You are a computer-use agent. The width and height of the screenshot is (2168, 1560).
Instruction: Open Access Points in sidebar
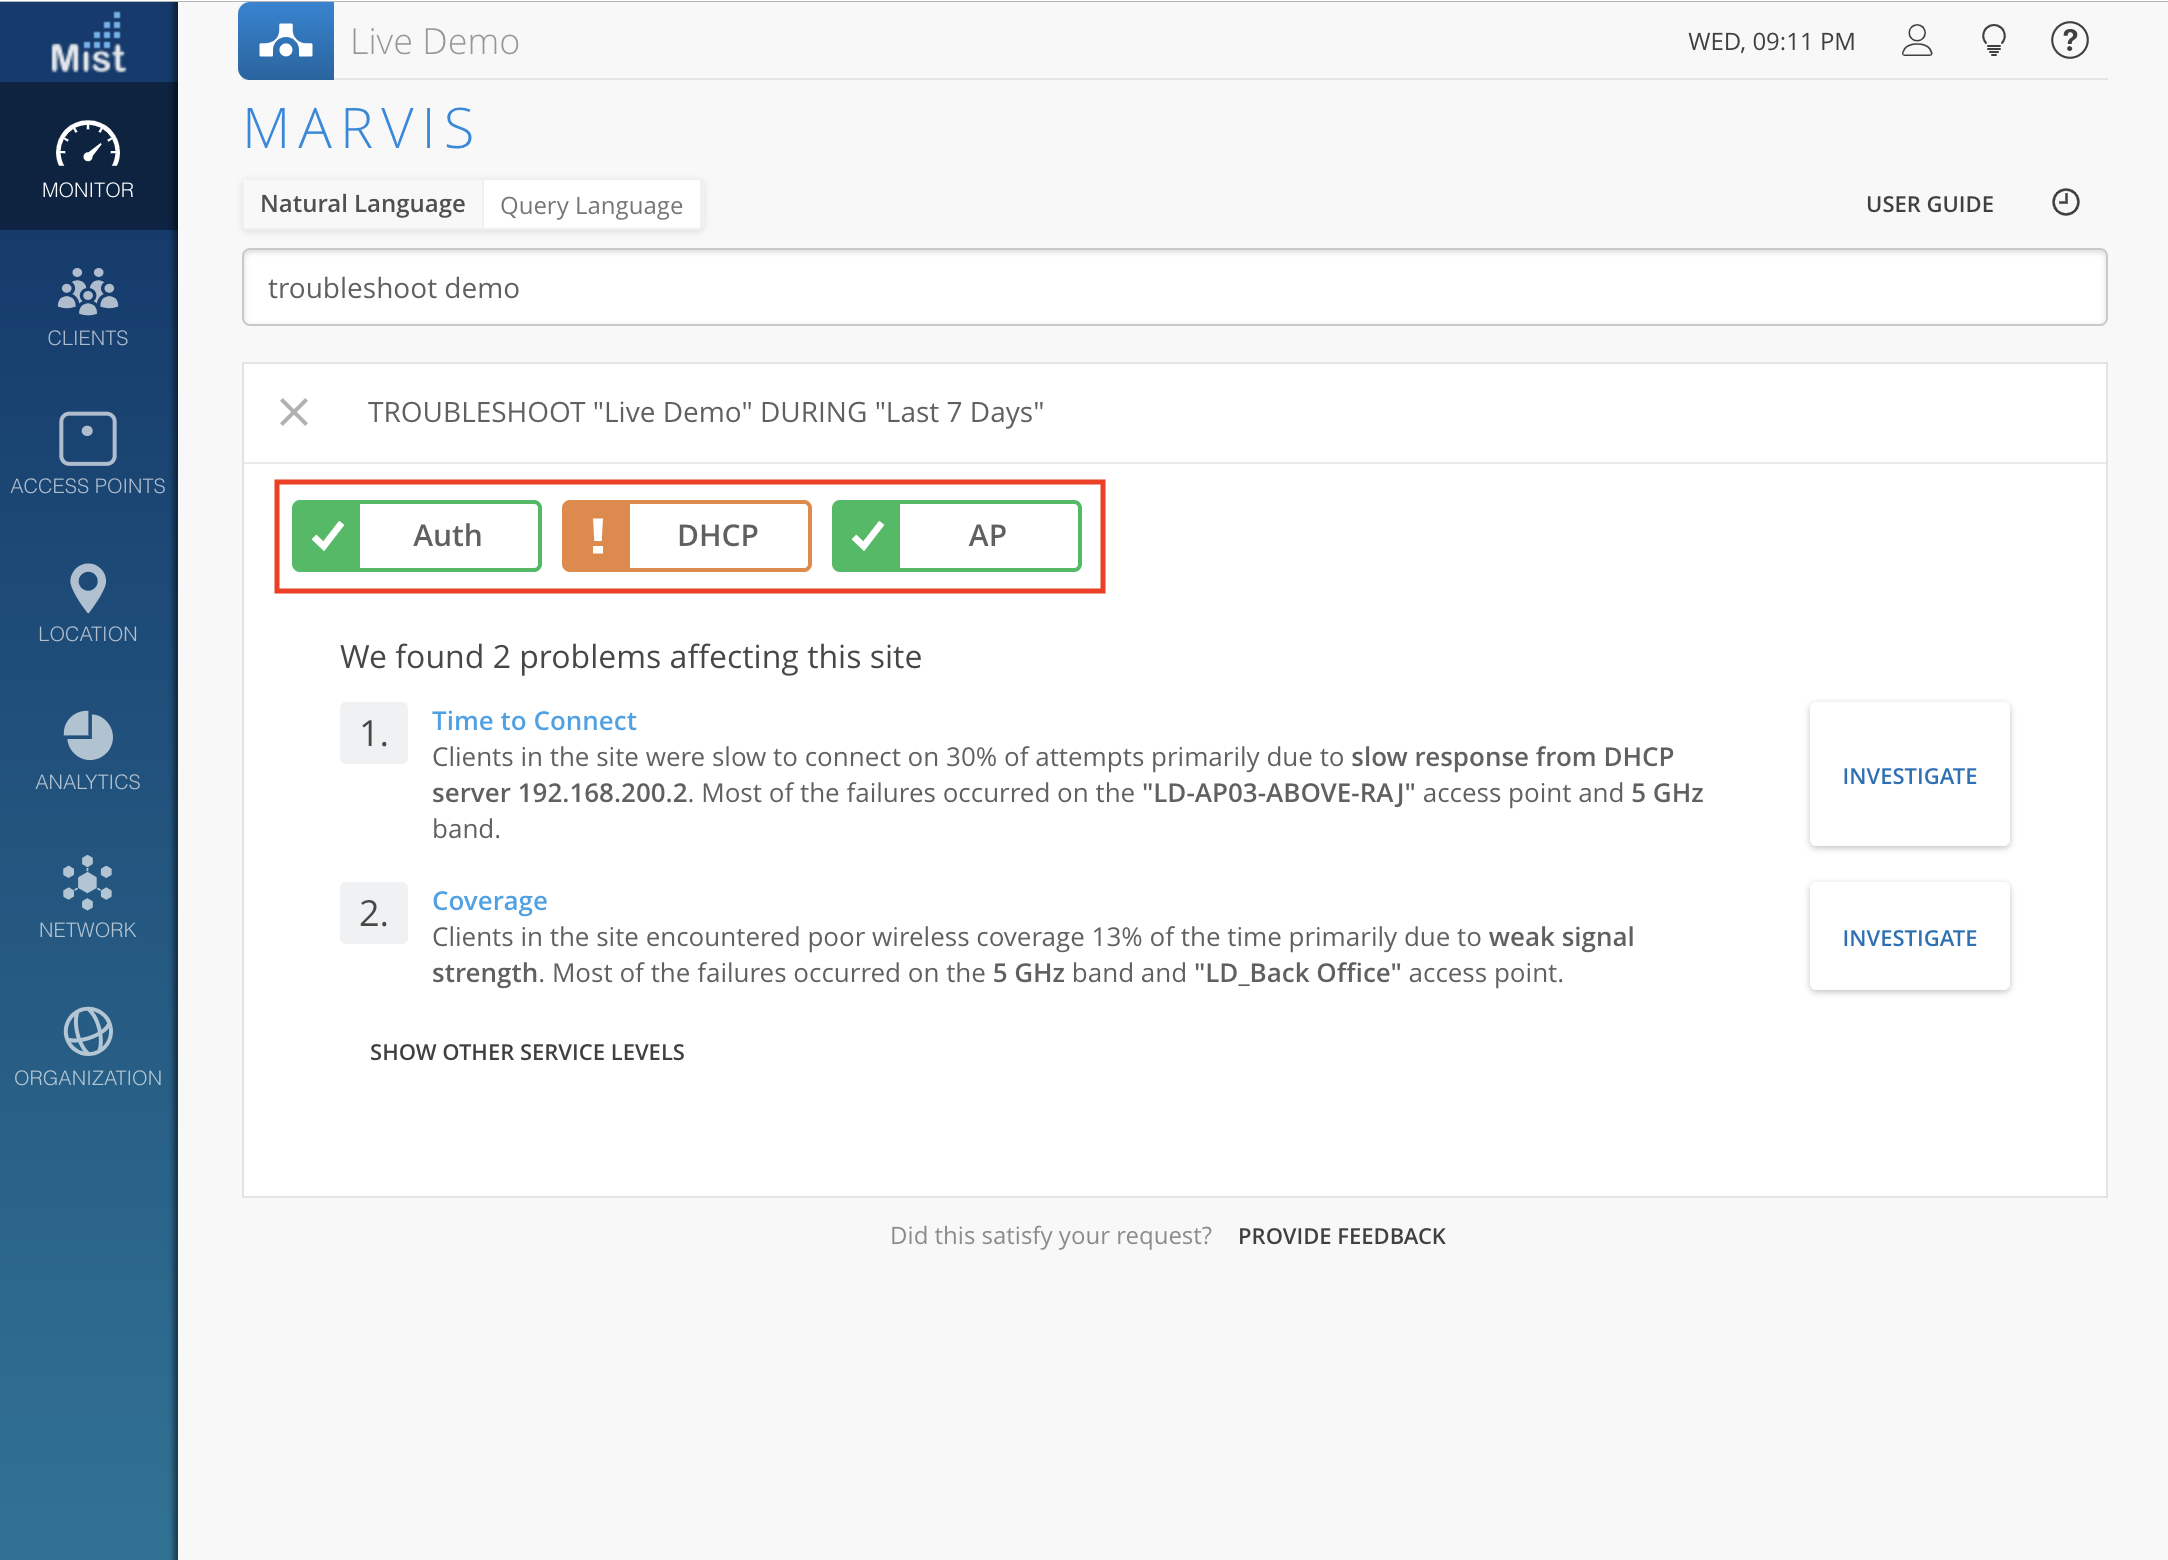coord(88,454)
